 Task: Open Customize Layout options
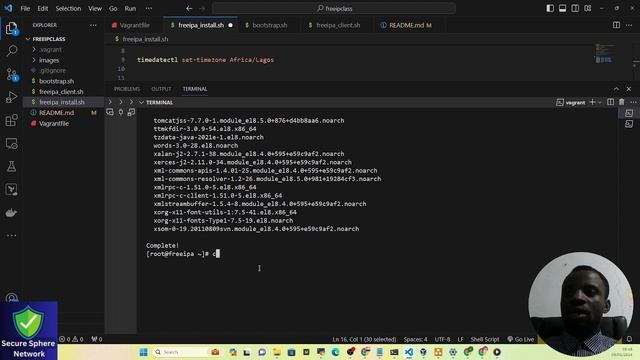click(x=588, y=8)
